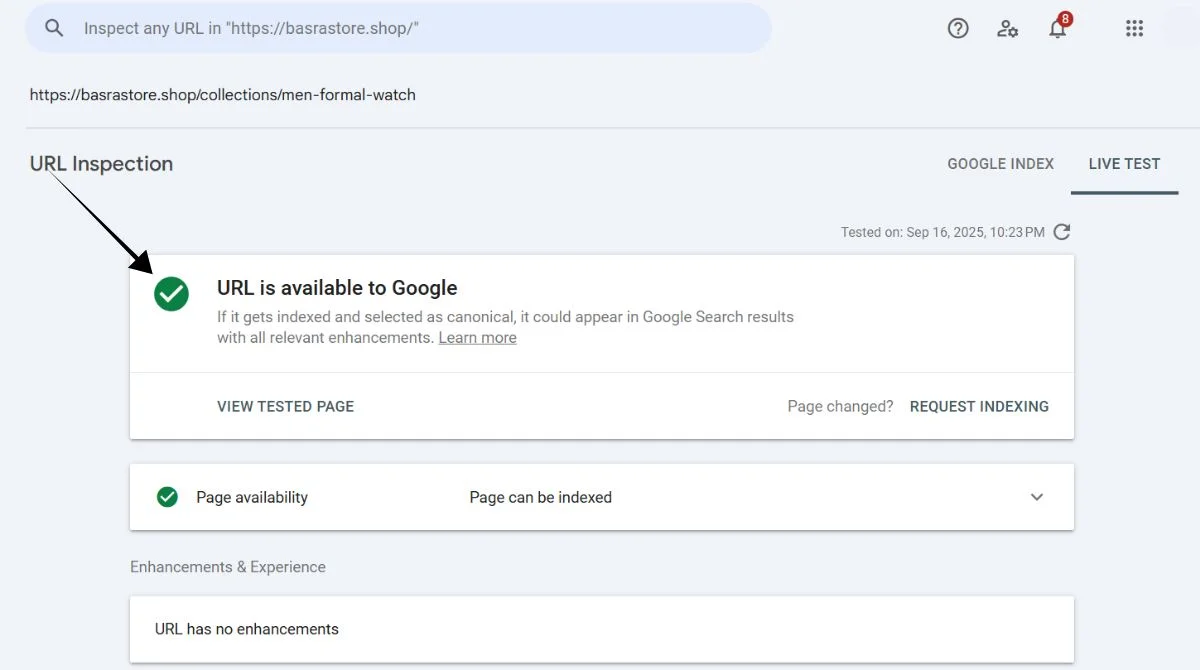Open the notifications bell icon

tap(1058, 27)
